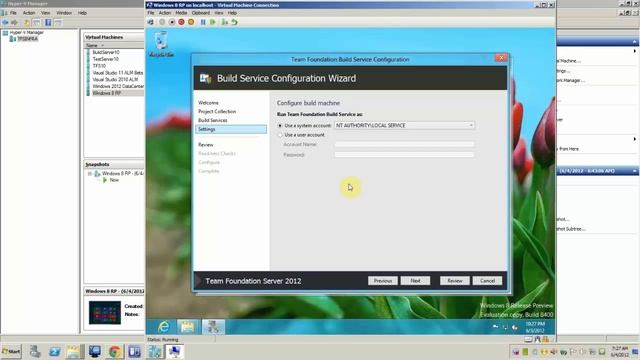640x360 pixels.
Task: Open Media menu in VM Connection window
Action: click(x=181, y=13)
